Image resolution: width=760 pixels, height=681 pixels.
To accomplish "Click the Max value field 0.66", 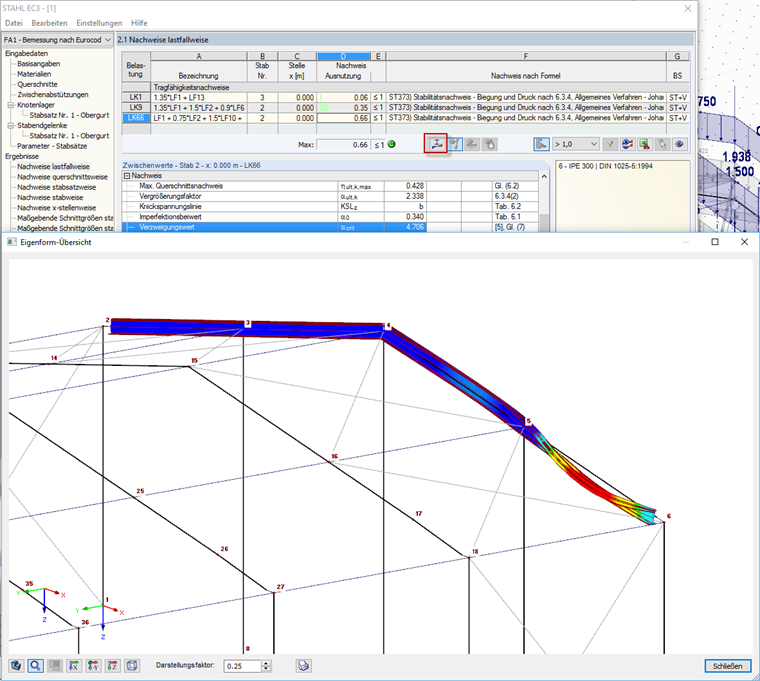I will [343, 144].
